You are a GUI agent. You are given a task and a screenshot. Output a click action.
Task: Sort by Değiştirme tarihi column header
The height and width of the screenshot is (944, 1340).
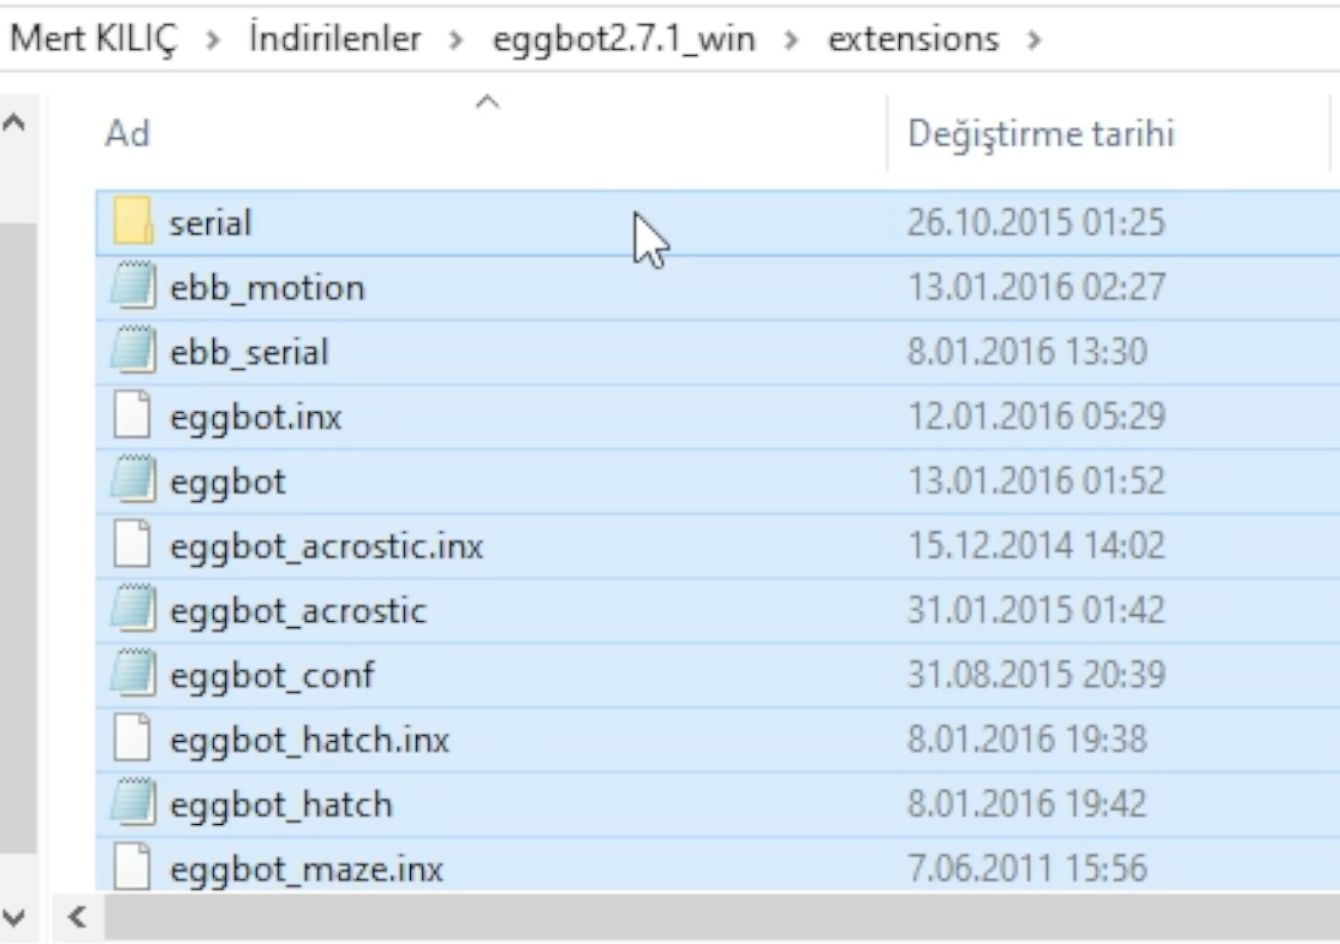1040,133
